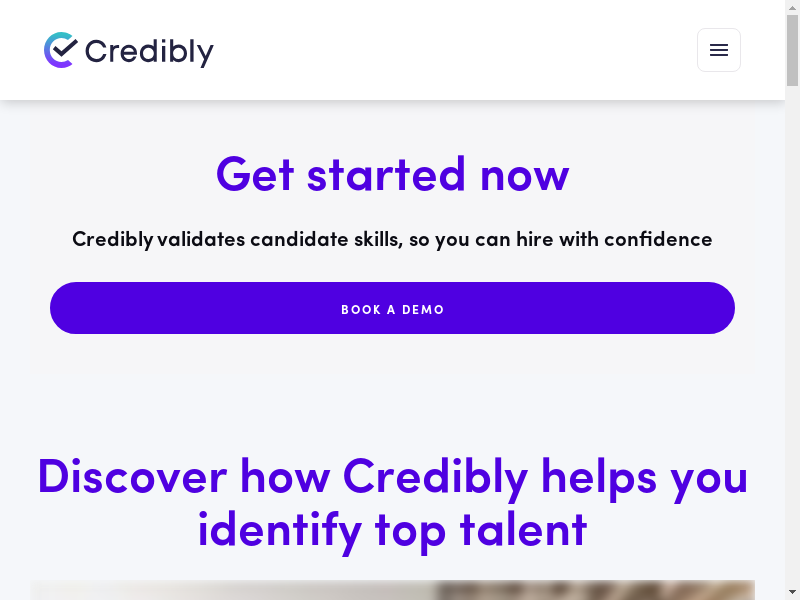Click the word "Discover" in the purple heading
This screenshot has height=600, width=800.
(132, 476)
